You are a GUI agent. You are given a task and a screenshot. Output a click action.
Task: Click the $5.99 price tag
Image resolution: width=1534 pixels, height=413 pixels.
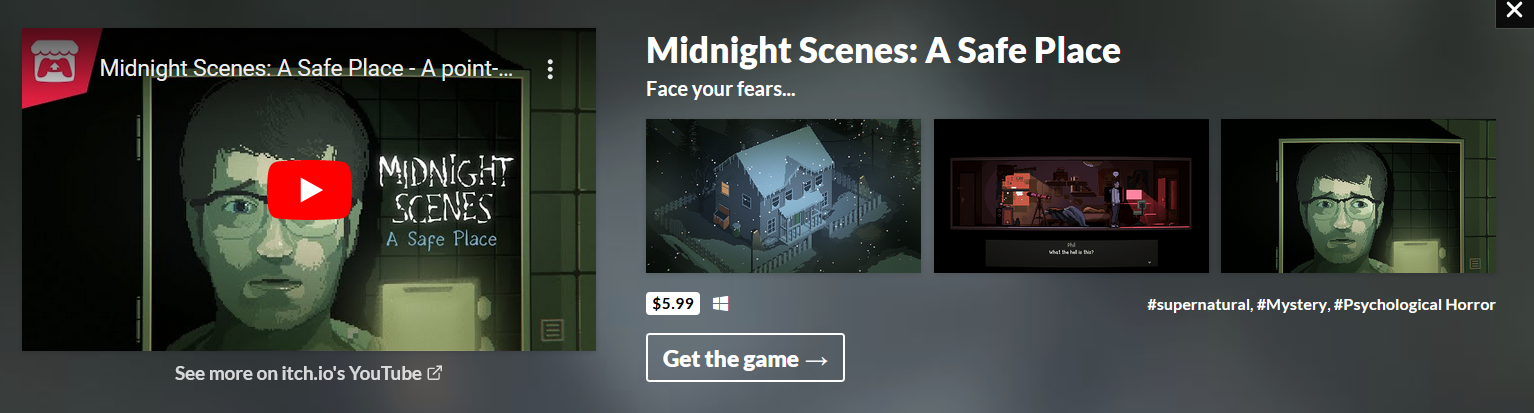[673, 304]
